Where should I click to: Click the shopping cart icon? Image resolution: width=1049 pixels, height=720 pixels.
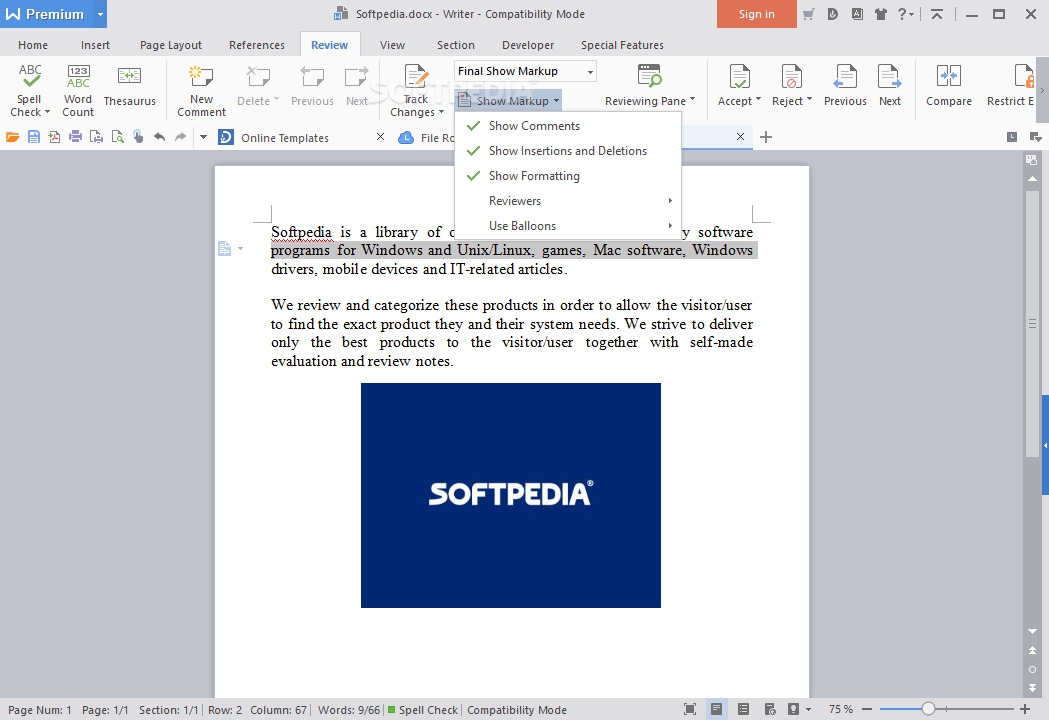tap(809, 14)
